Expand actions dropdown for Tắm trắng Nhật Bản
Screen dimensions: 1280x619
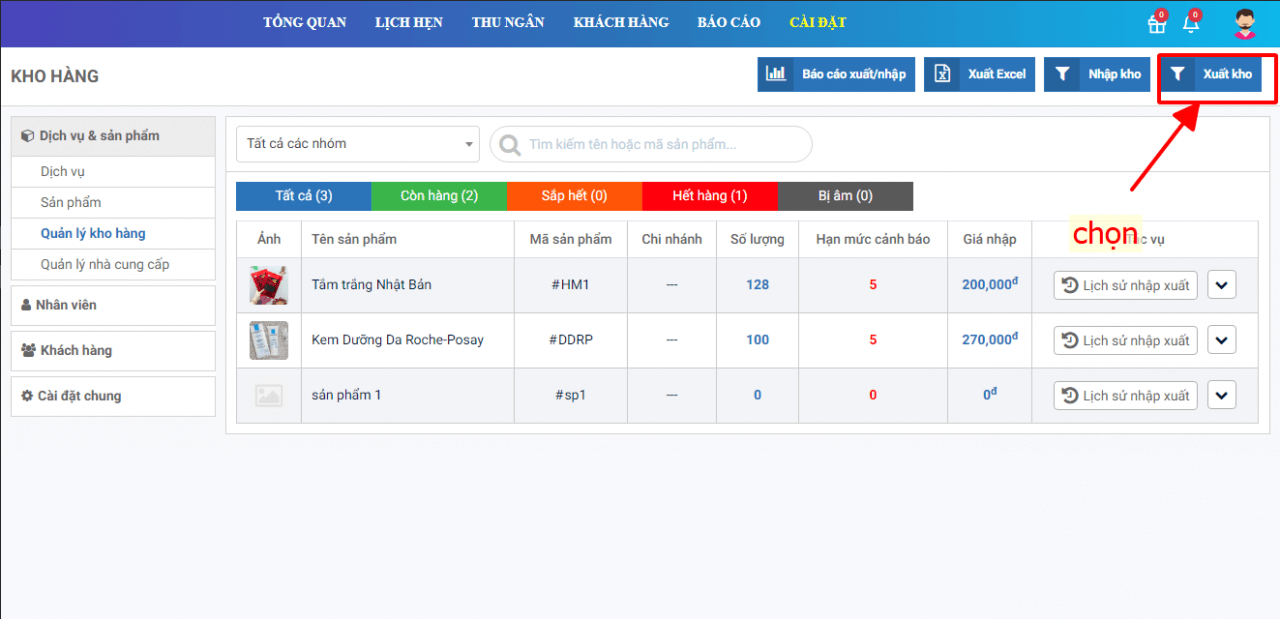coord(1221,285)
